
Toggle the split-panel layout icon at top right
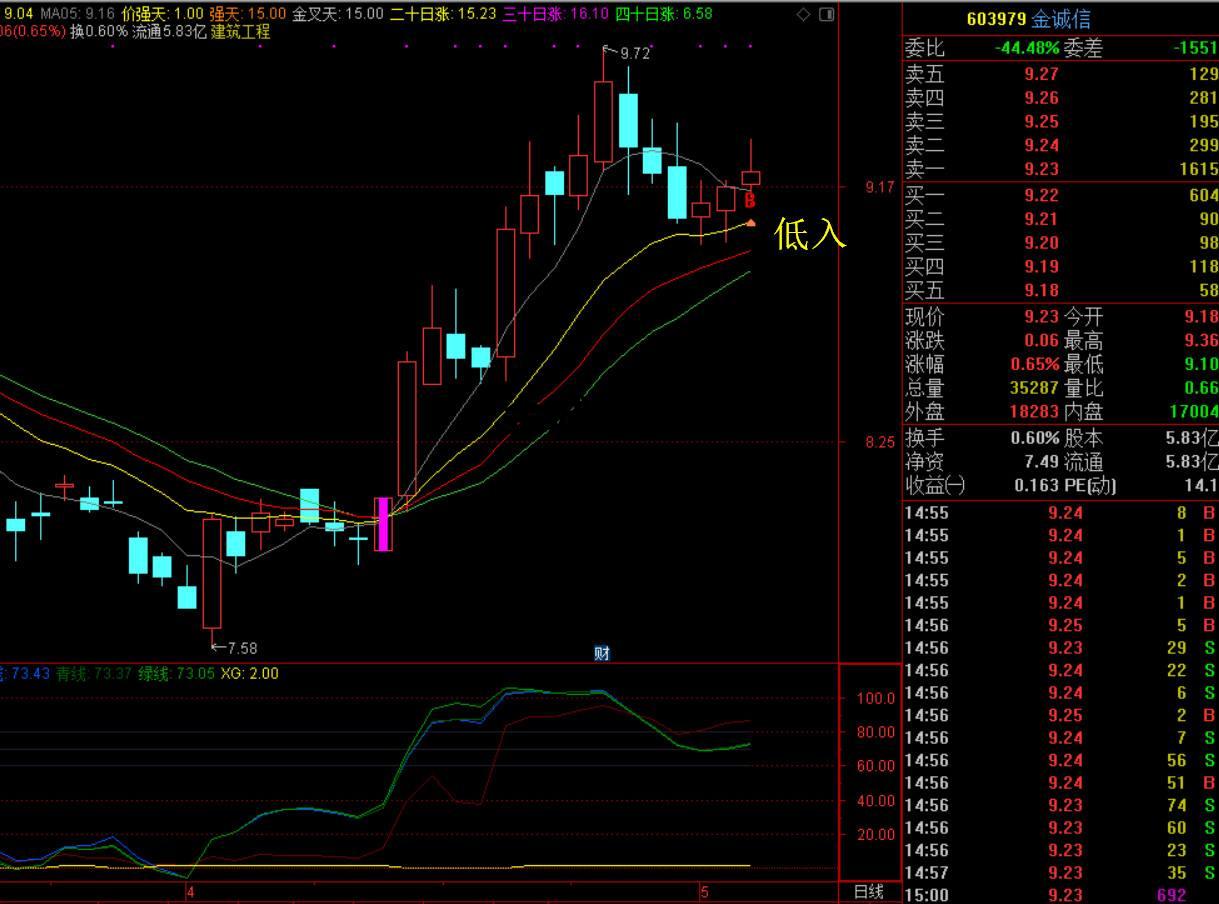(x=825, y=14)
